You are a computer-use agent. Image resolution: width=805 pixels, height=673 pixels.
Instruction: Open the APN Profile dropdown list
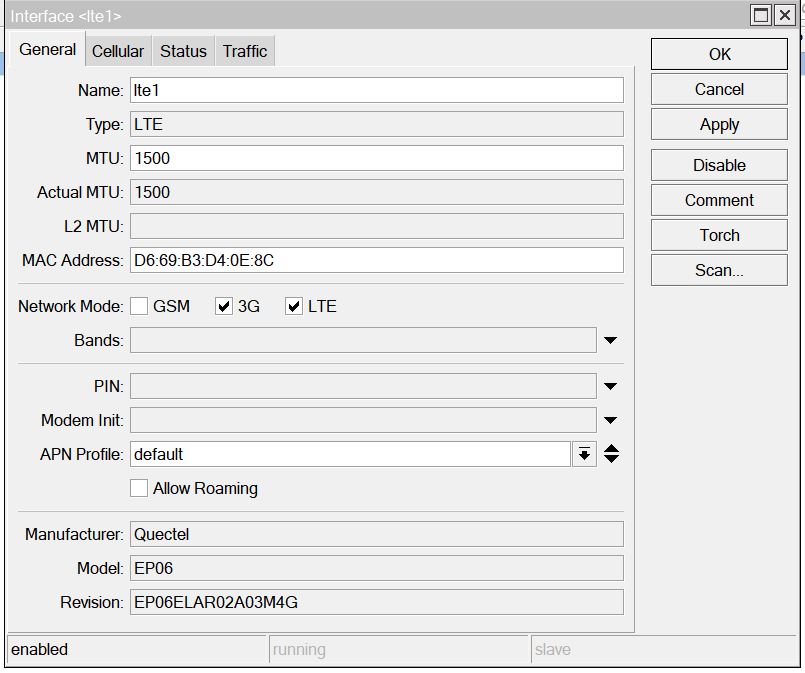click(x=584, y=455)
